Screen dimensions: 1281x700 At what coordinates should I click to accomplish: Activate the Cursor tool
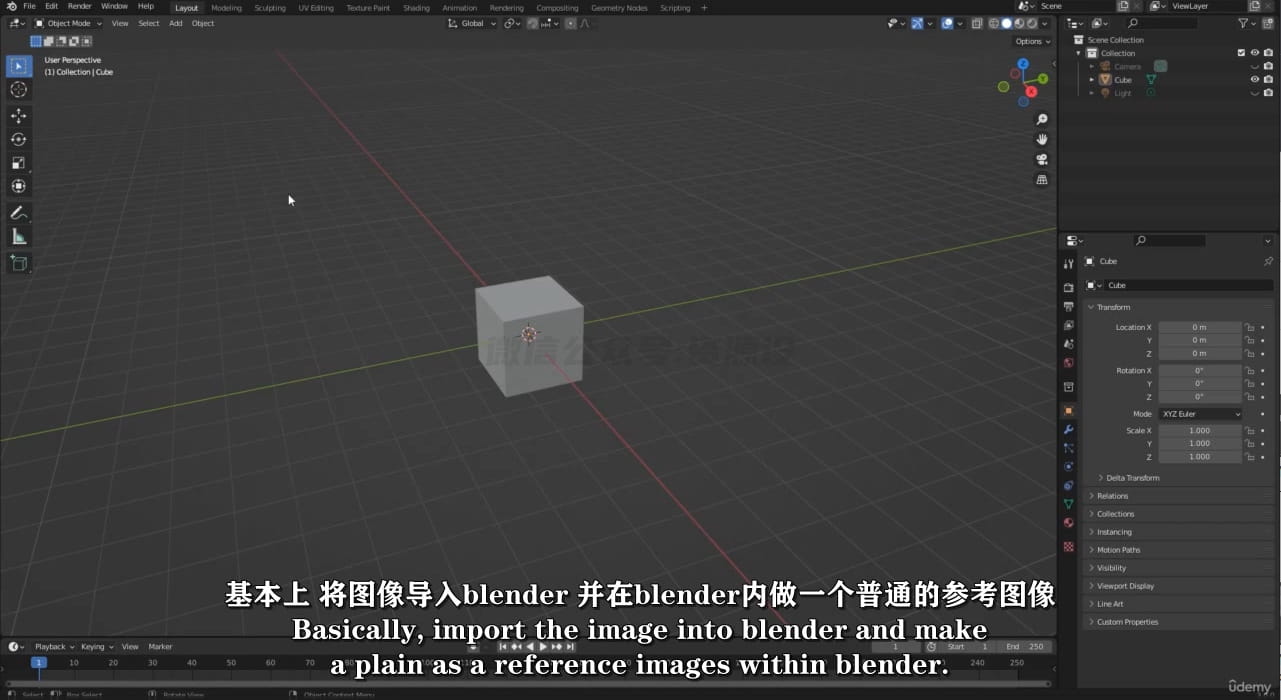pos(18,90)
